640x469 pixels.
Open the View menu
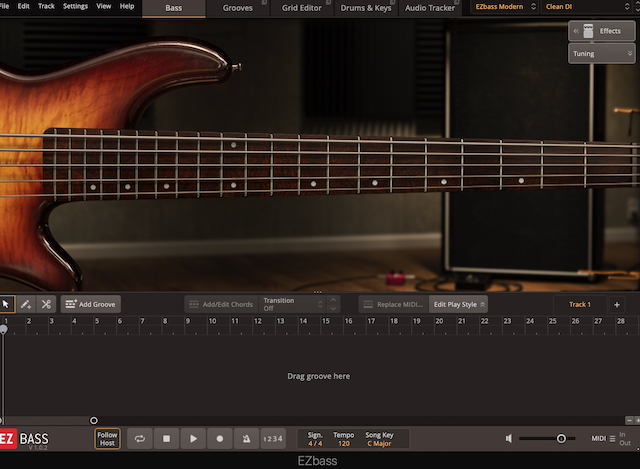pyautogui.click(x=103, y=6)
